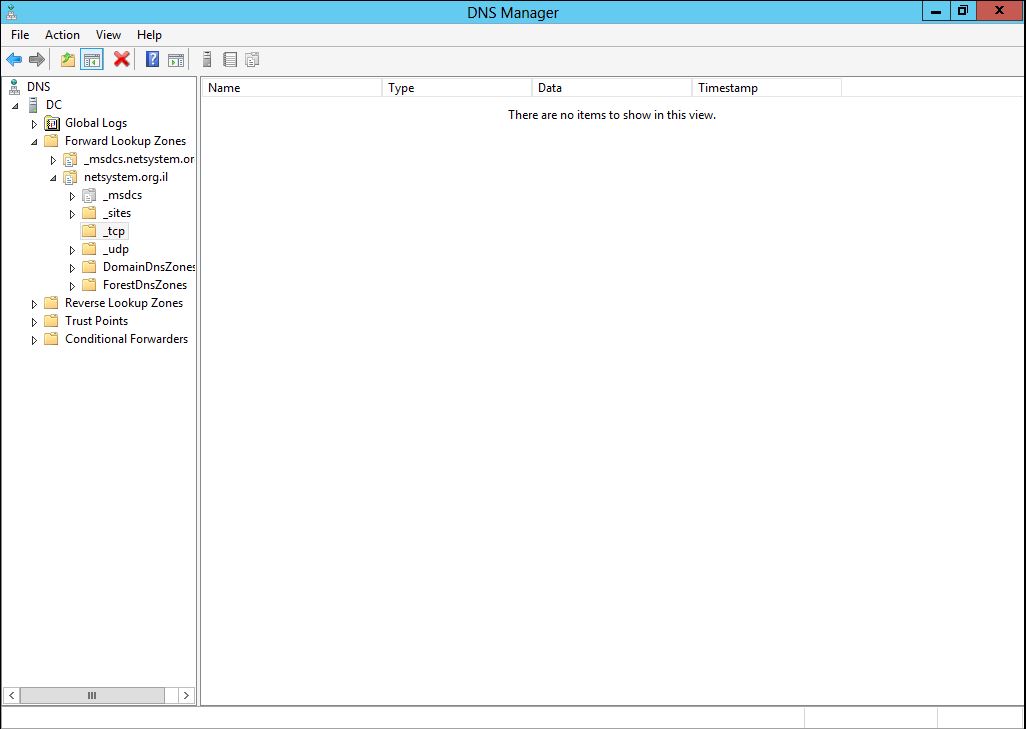Toggle the console tree pane button
Viewport: 1026px width, 729px height.
point(92,60)
